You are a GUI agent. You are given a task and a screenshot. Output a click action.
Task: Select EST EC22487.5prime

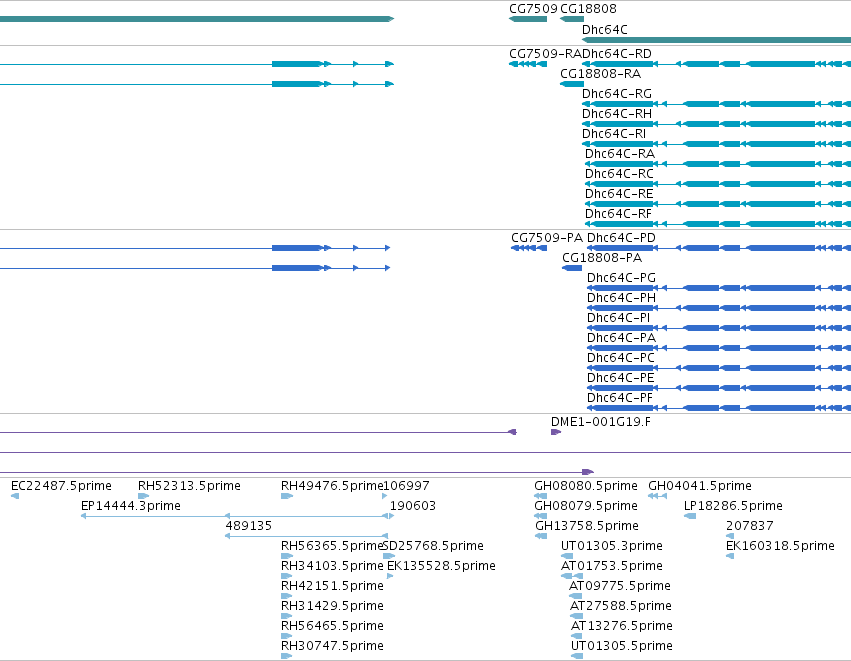click(x=61, y=486)
